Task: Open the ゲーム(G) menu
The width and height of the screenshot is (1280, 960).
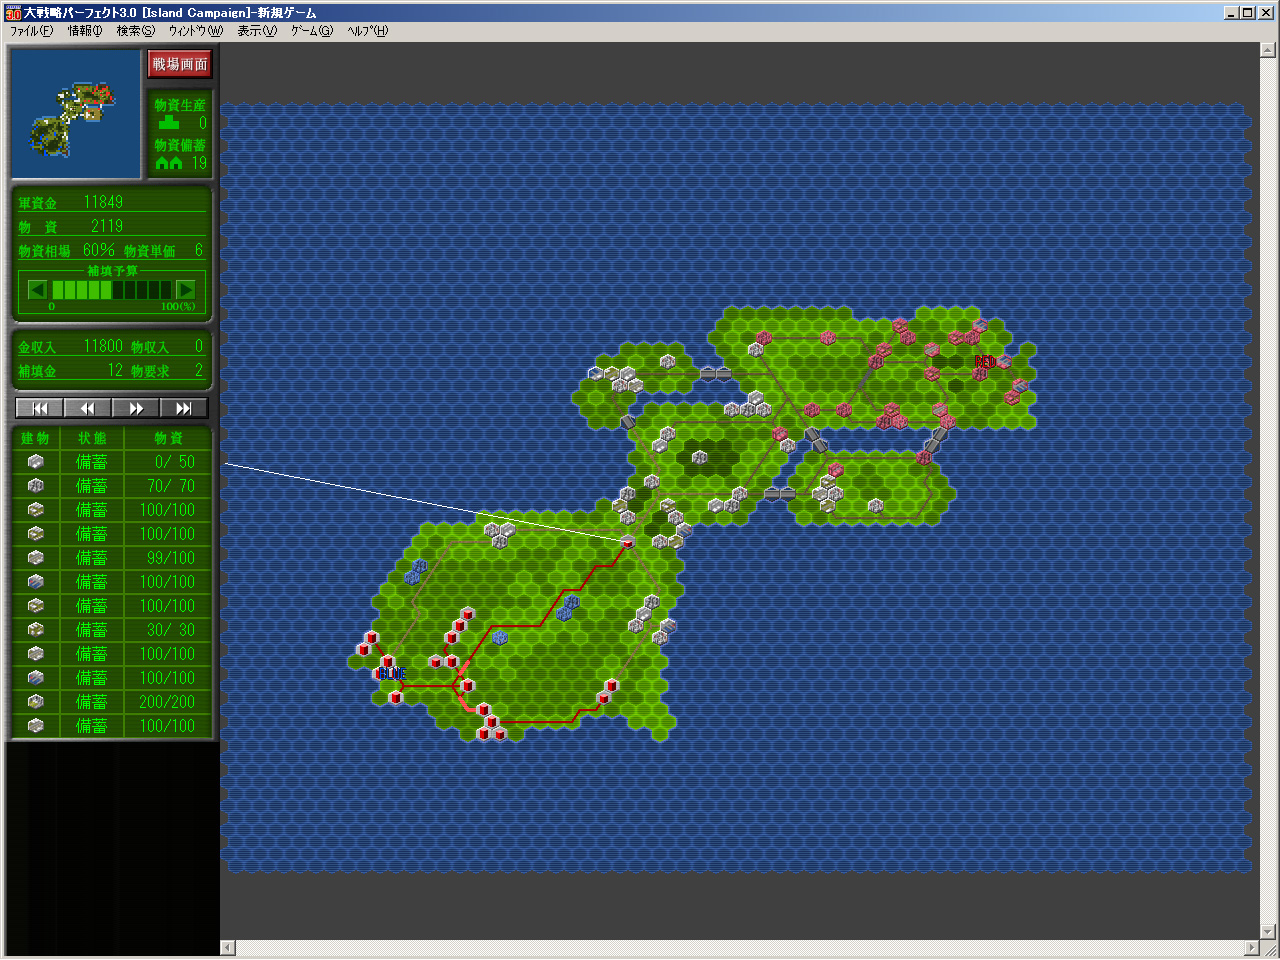Action: pos(312,31)
